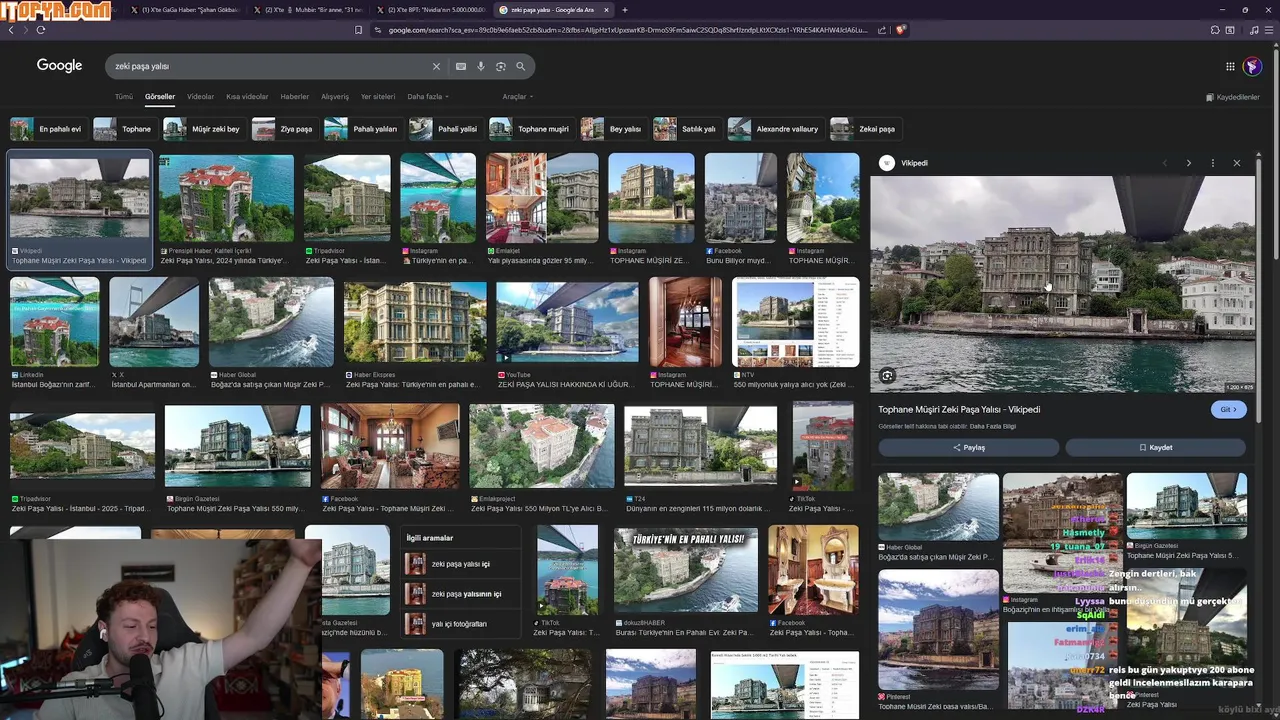Reload the page with the refresh icon
The width and height of the screenshot is (1280, 720).
point(40,30)
